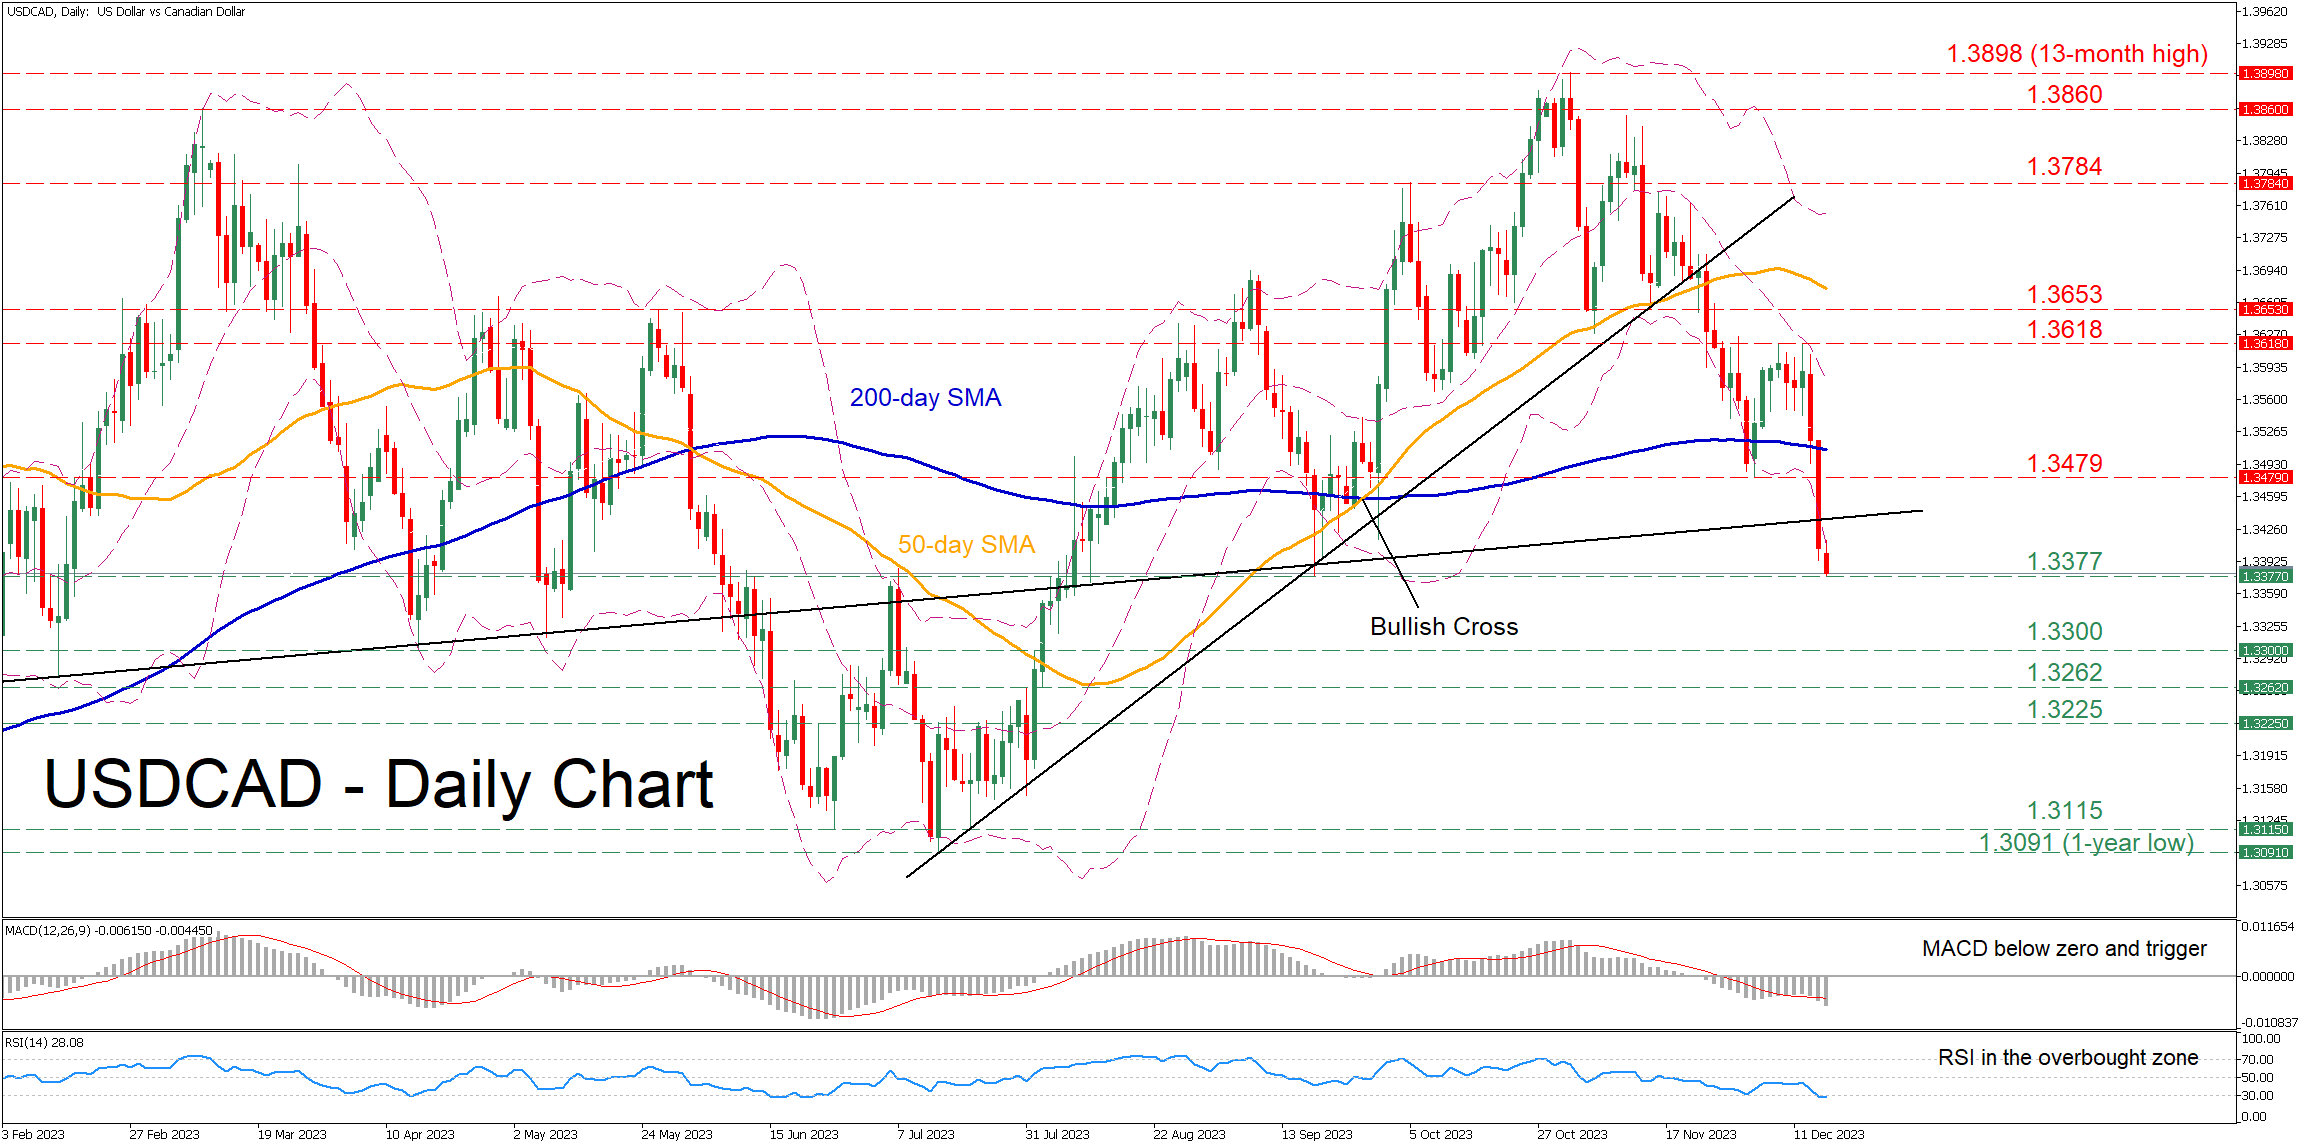Image resolution: width=2306 pixels, height=1147 pixels.
Task: Click the MACD -0.010837 axis value
Action: pos(2270,1023)
